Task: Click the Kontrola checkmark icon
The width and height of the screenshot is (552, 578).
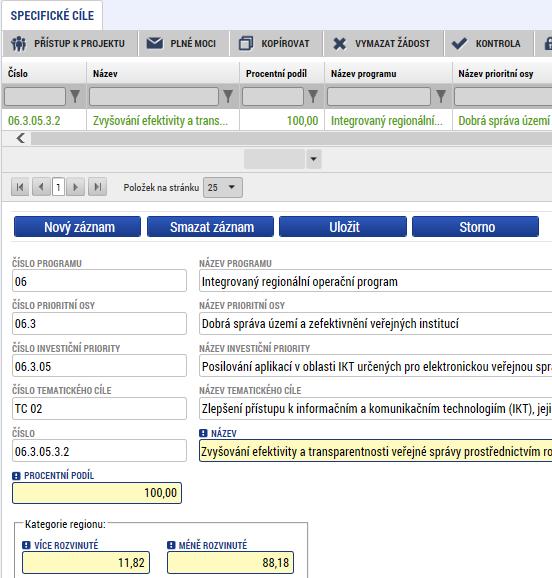Action: point(459,43)
